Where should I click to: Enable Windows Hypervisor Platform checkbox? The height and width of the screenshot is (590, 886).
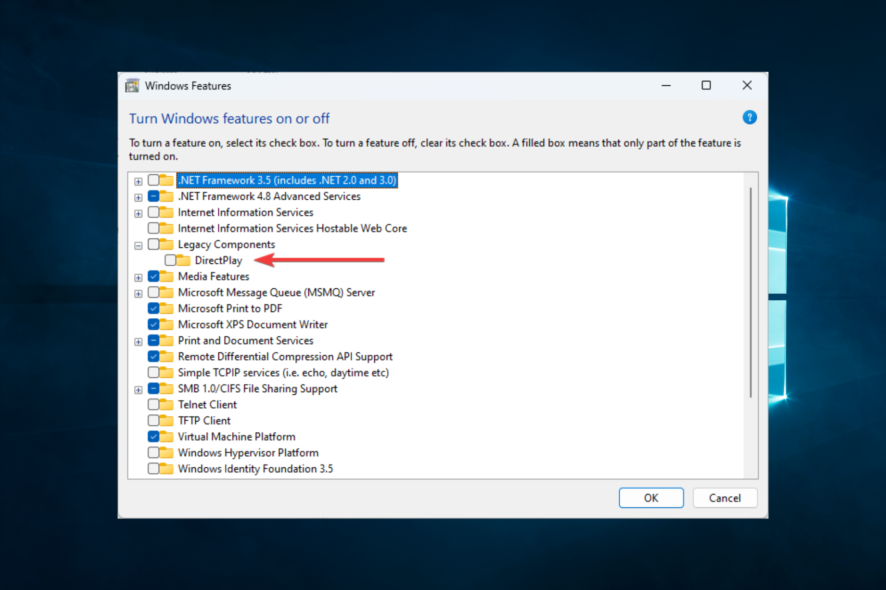(x=153, y=453)
